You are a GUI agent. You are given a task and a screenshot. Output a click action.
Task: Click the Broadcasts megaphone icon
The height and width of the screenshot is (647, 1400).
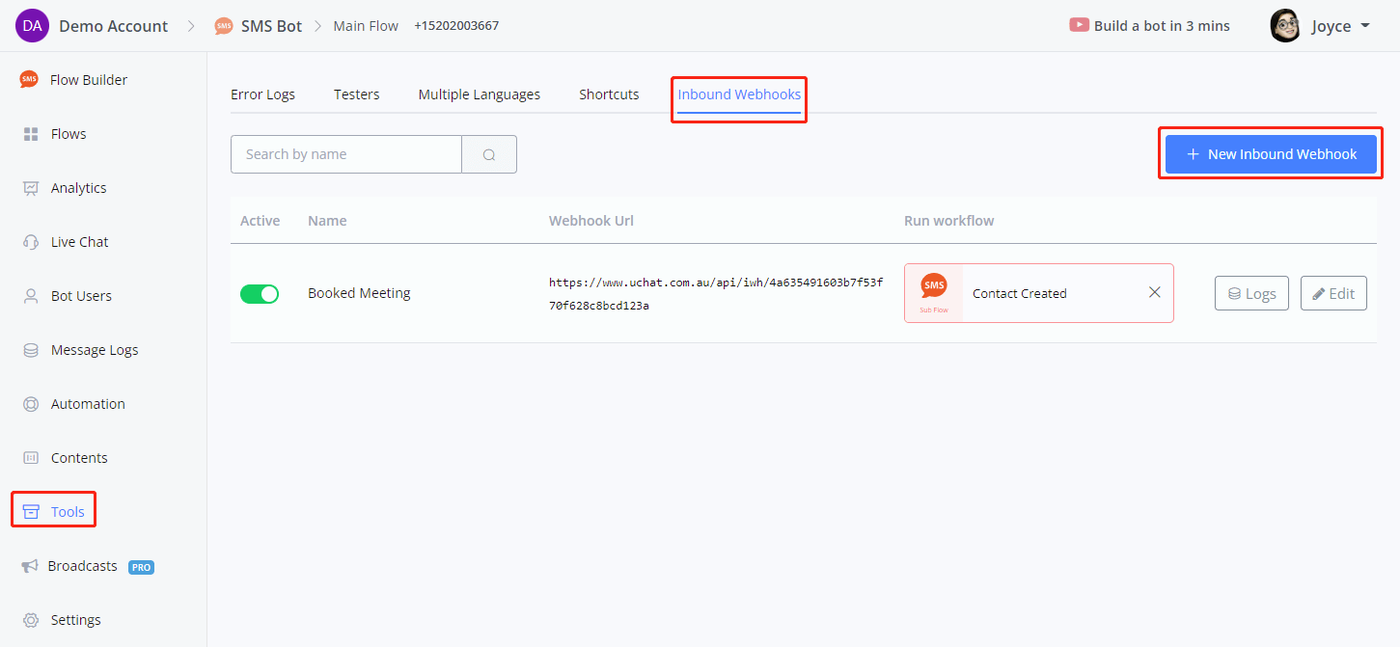coord(30,566)
